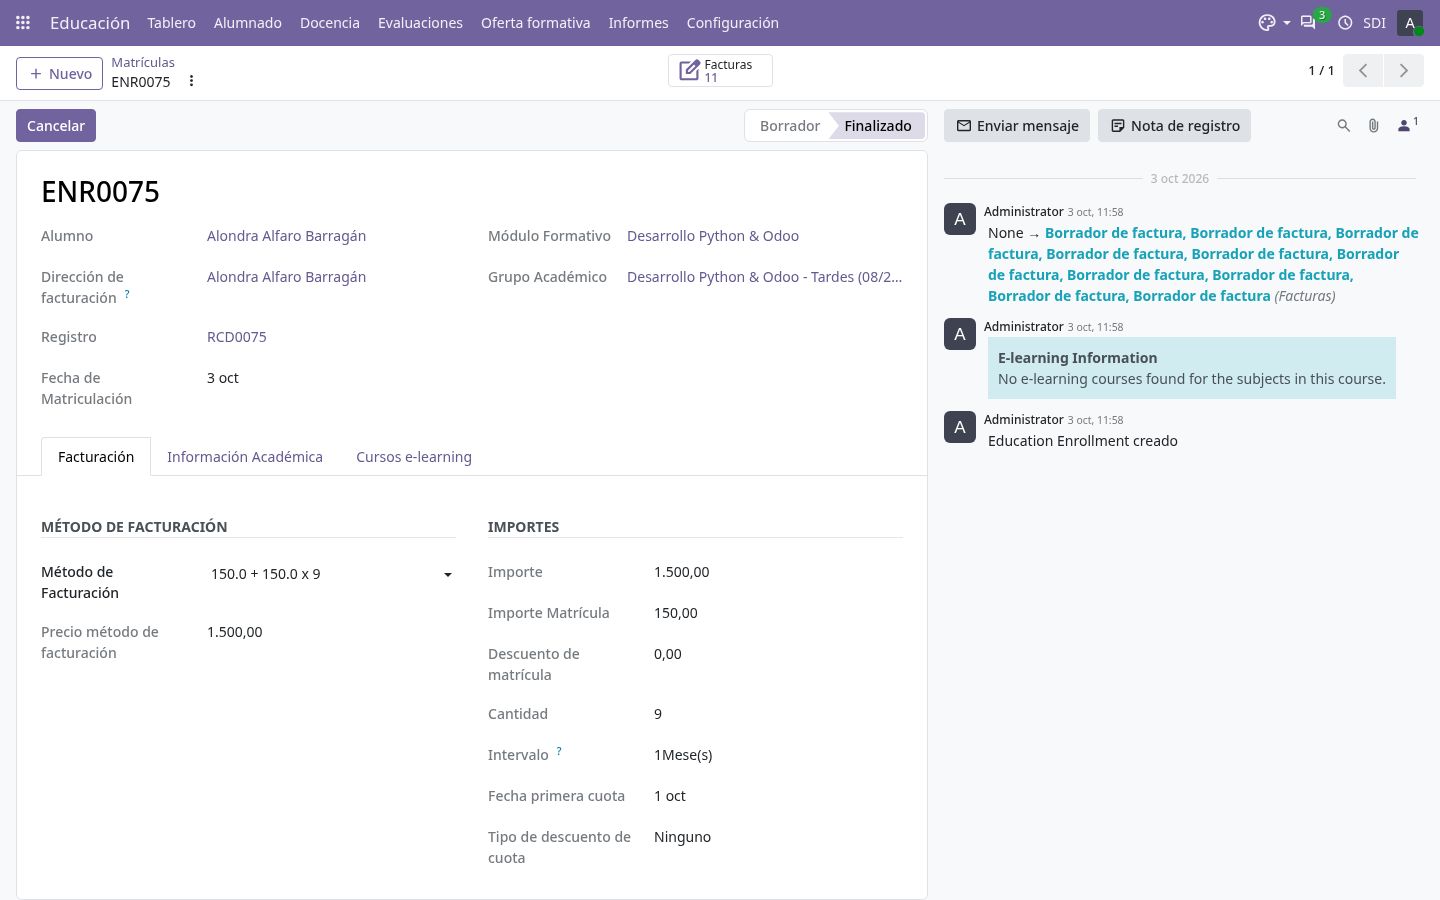This screenshot has height=900, width=1440.
Task: Open the RCD0075 registro link
Action: [x=237, y=337]
